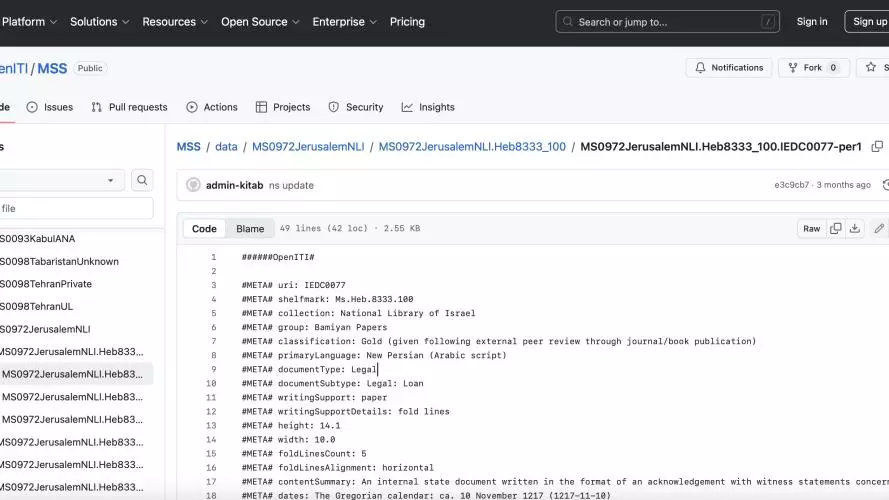The image size is (889, 500).
Task: Switch to the Blame view
Action: (x=250, y=228)
